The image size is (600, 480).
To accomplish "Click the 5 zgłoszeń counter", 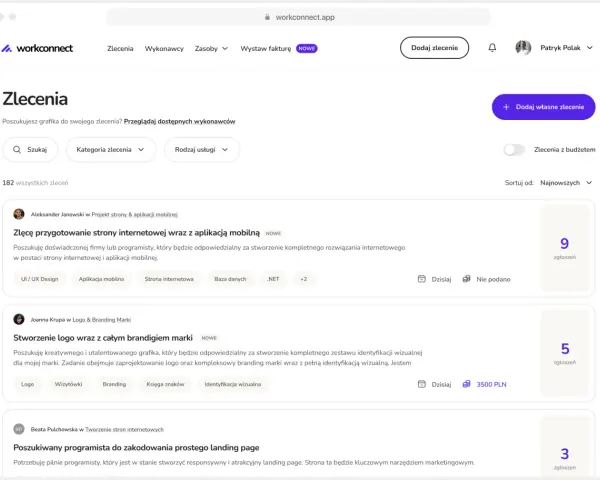I will point(564,353).
